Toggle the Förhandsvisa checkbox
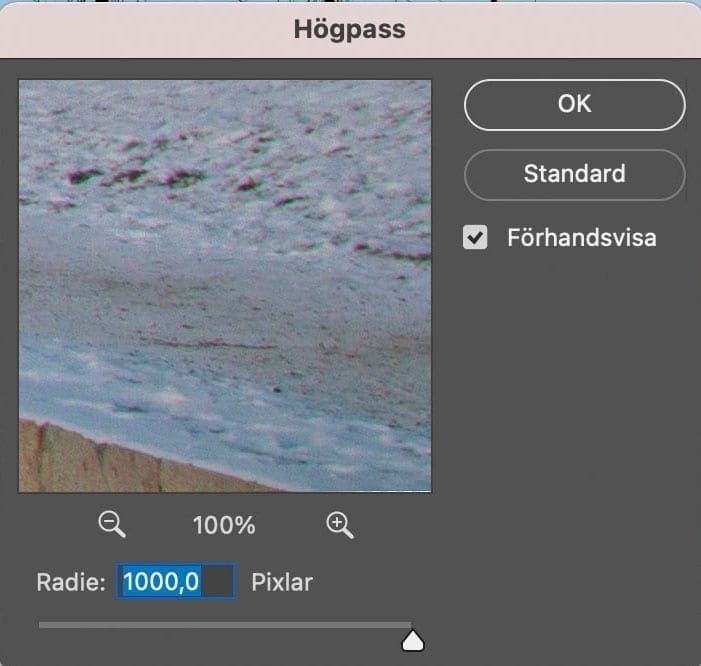Viewport: 701px width, 666px height. (x=475, y=237)
